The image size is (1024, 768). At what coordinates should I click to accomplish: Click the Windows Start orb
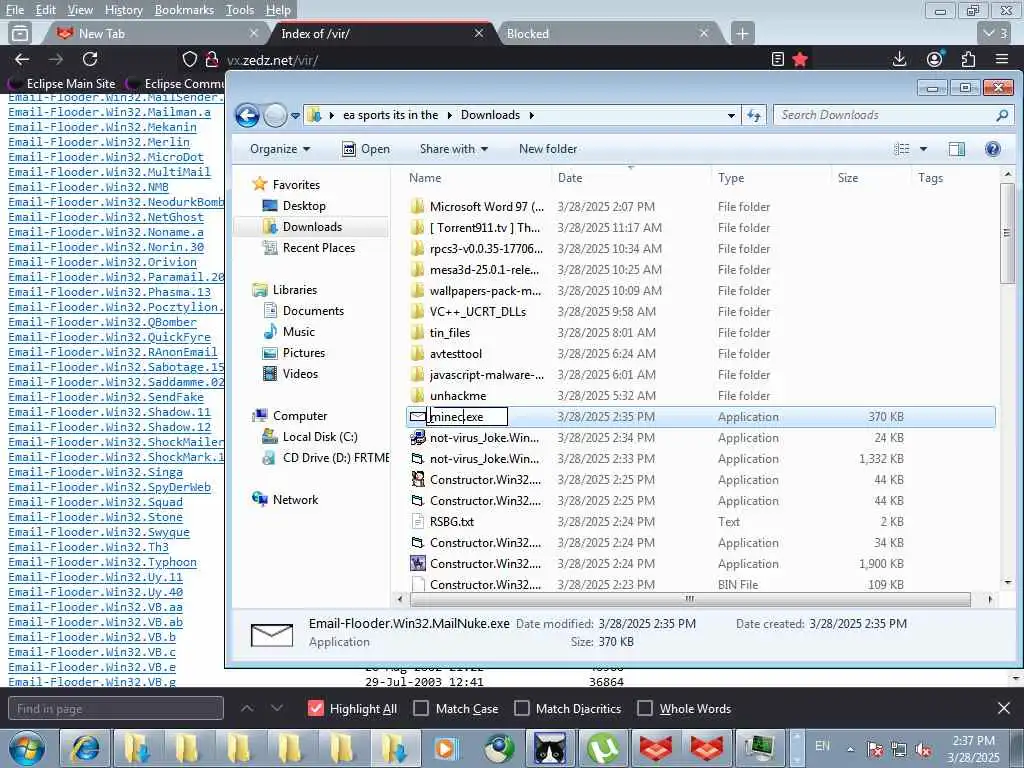(x=27, y=748)
